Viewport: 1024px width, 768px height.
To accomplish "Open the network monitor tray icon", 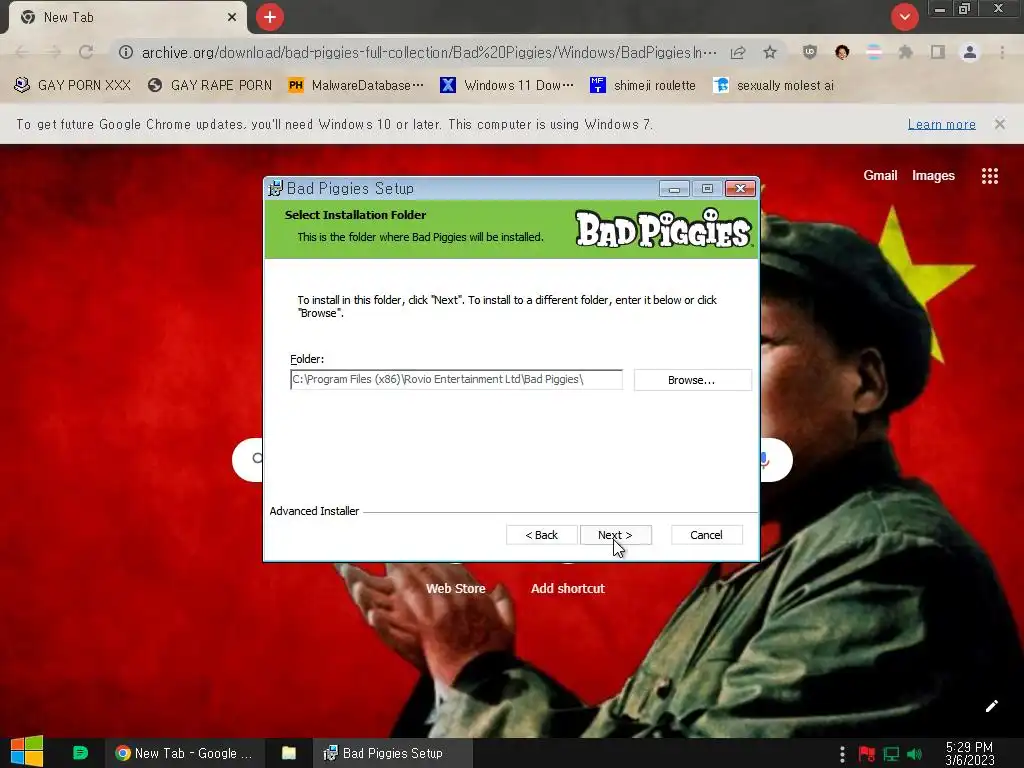I will (891, 754).
